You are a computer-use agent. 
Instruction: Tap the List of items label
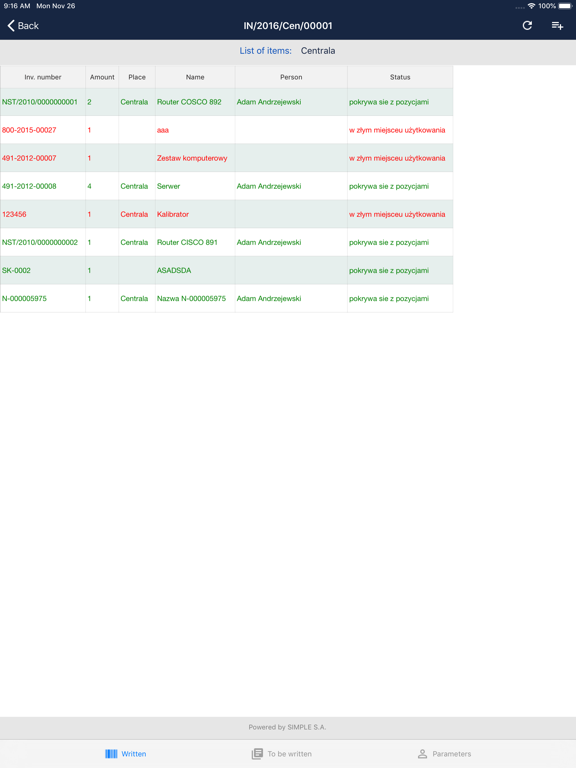(265, 50)
